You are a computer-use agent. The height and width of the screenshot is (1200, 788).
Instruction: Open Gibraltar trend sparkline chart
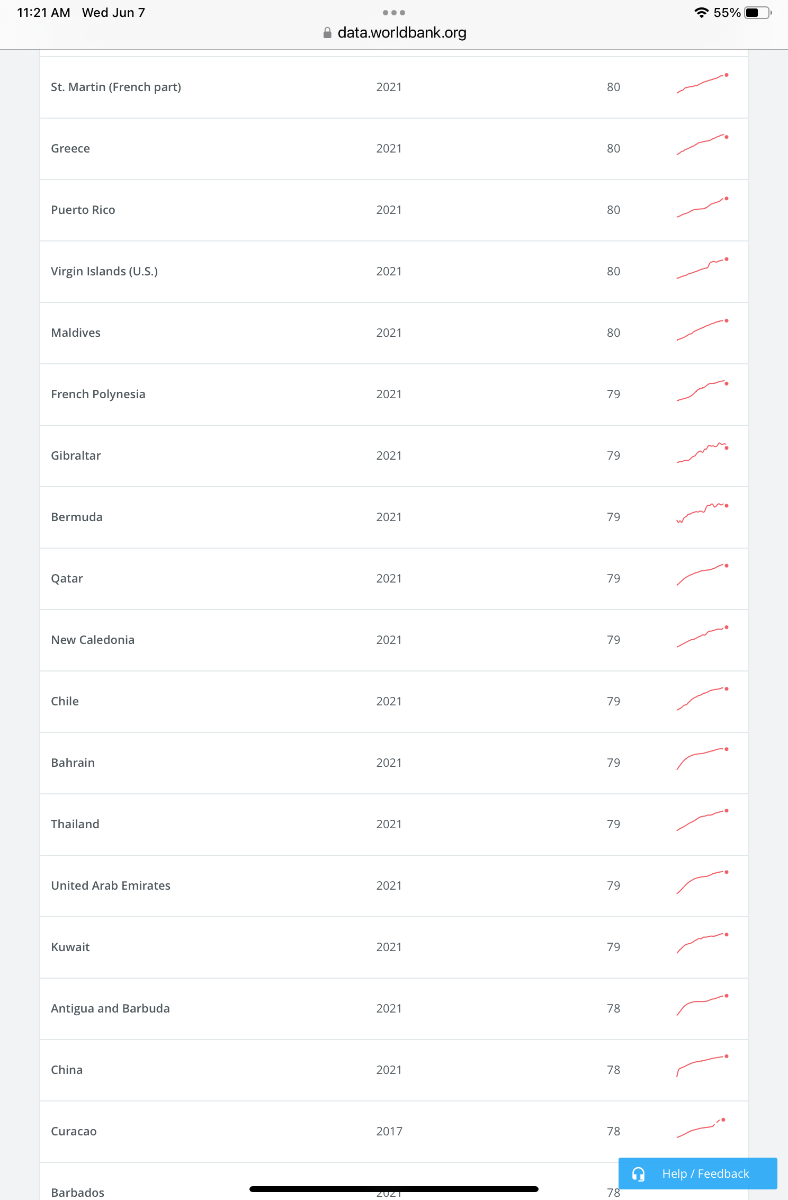(x=703, y=452)
